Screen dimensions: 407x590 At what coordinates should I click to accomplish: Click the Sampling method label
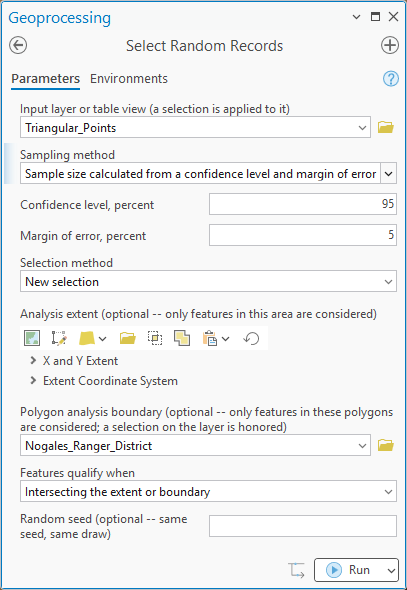tap(67, 155)
